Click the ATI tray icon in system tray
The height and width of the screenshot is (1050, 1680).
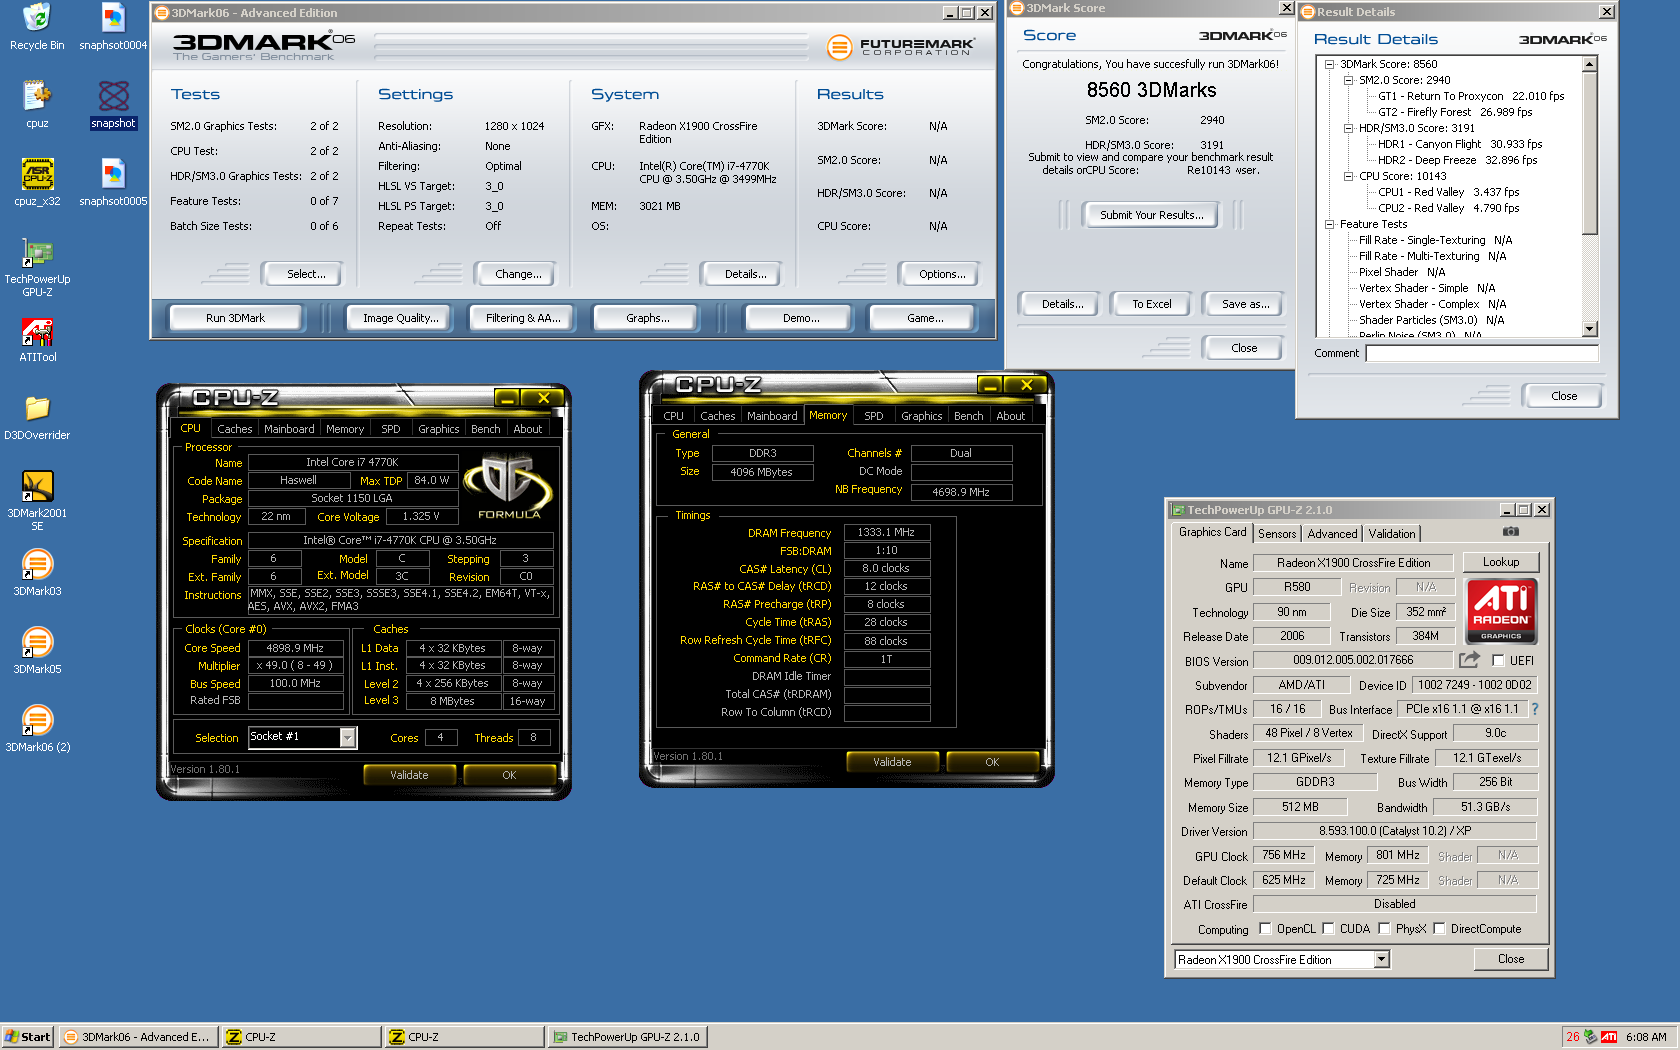[1609, 1037]
